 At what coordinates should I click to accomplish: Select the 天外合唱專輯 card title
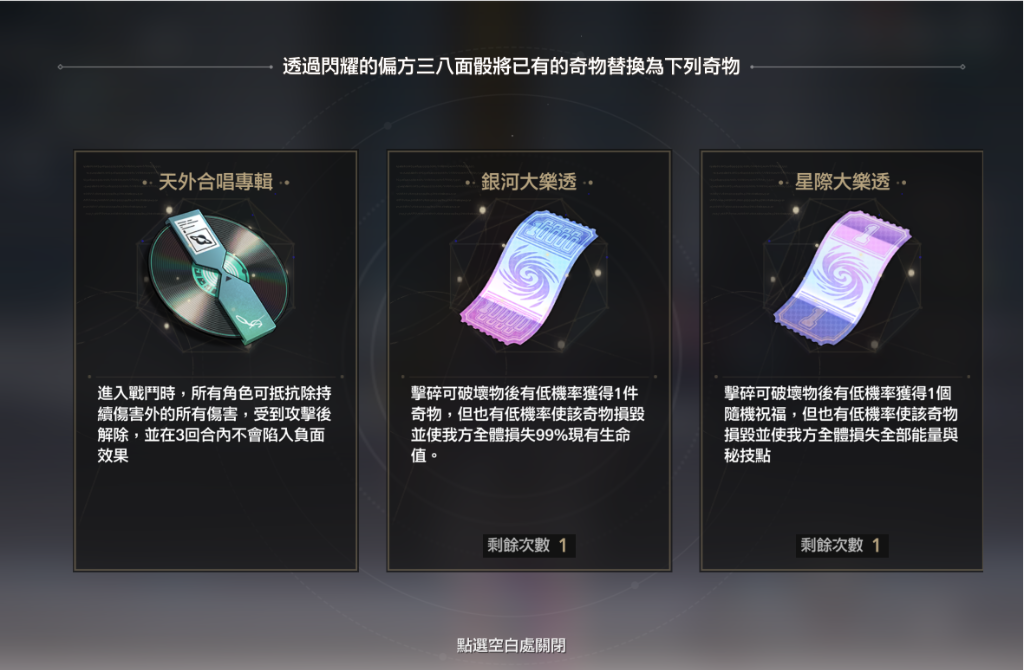[216, 182]
